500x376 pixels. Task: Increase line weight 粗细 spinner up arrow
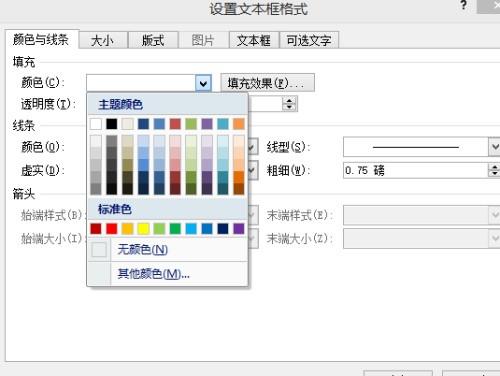[494, 167]
